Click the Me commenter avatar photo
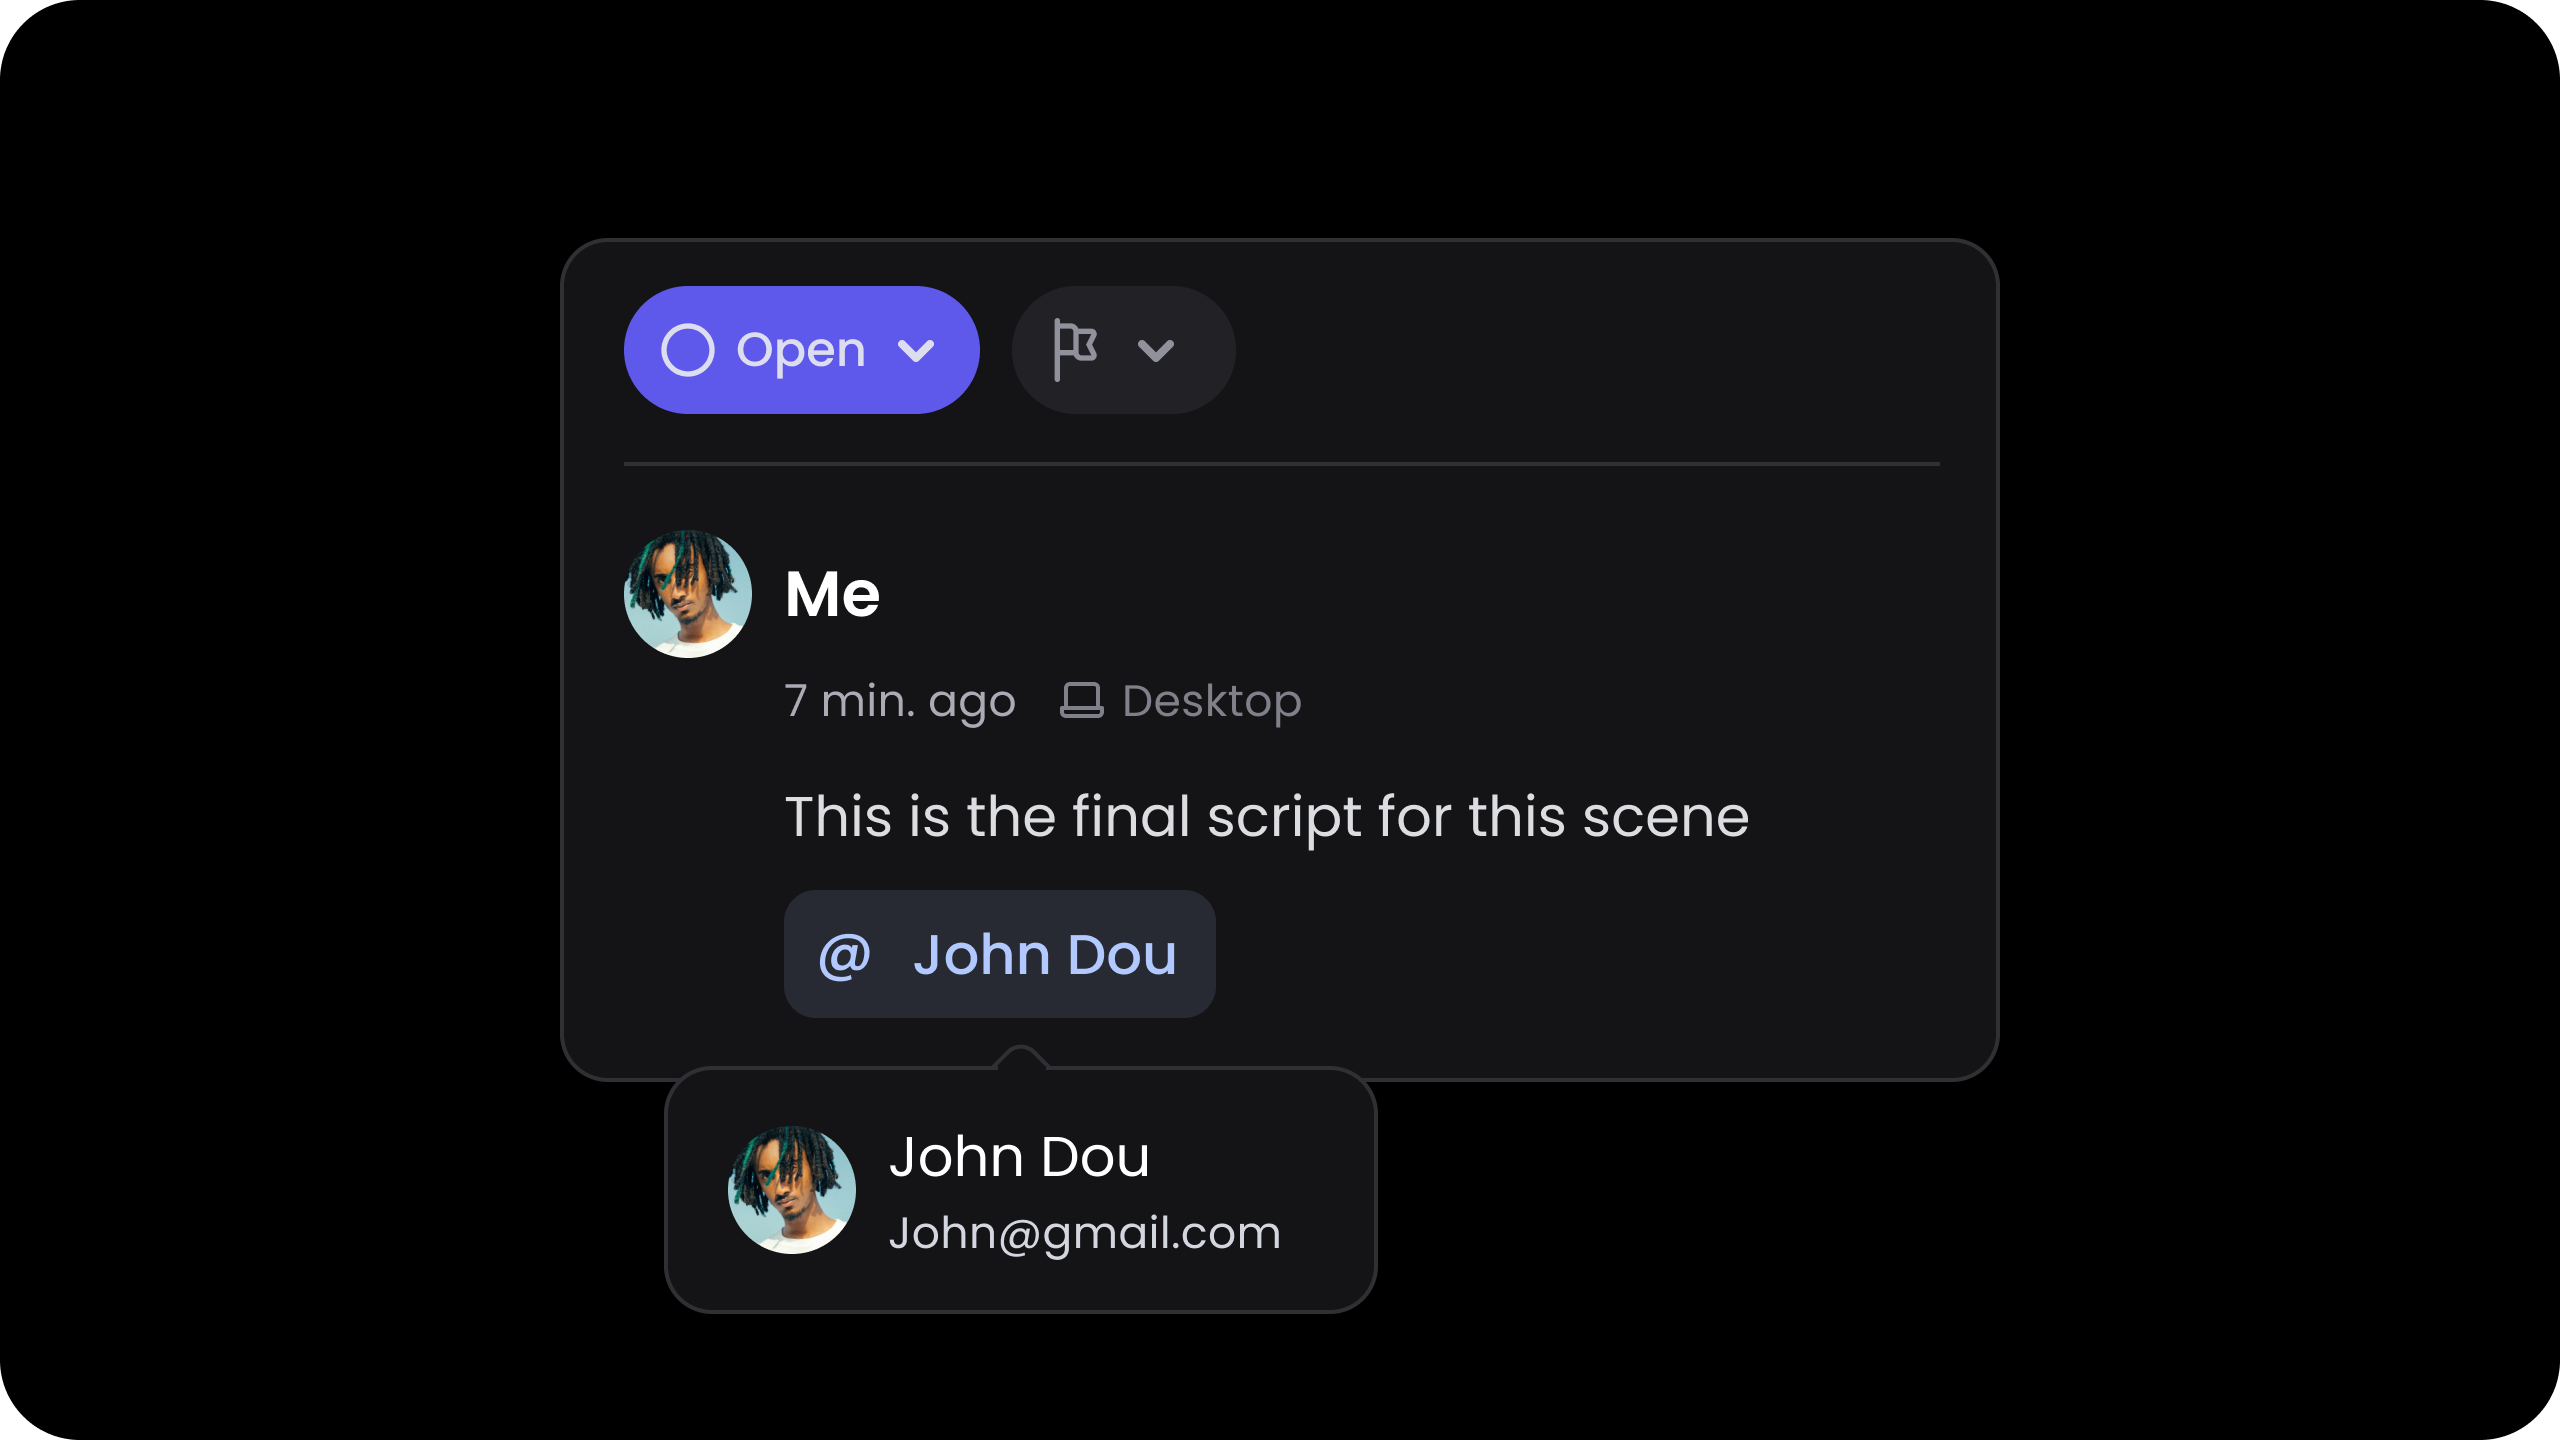This screenshot has height=1440, width=2560. tap(688, 594)
